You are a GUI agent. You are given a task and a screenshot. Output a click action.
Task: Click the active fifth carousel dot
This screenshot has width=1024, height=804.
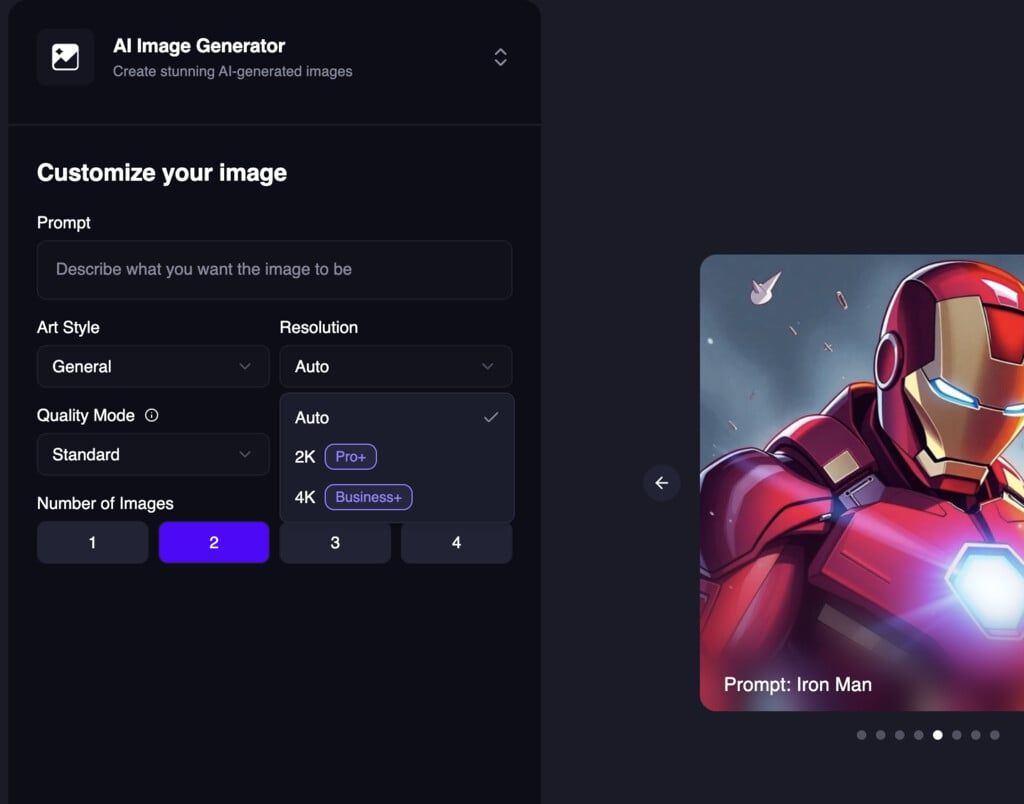pyautogui.click(x=937, y=735)
